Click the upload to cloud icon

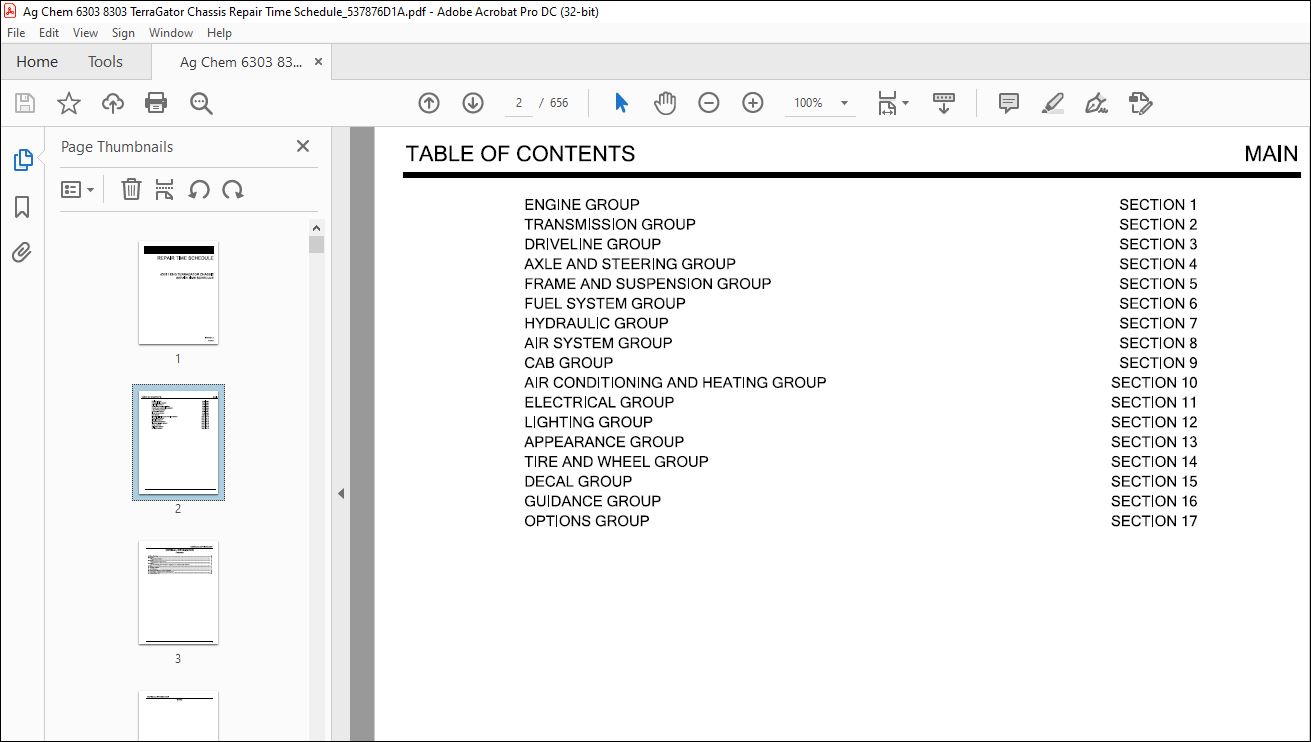point(113,103)
